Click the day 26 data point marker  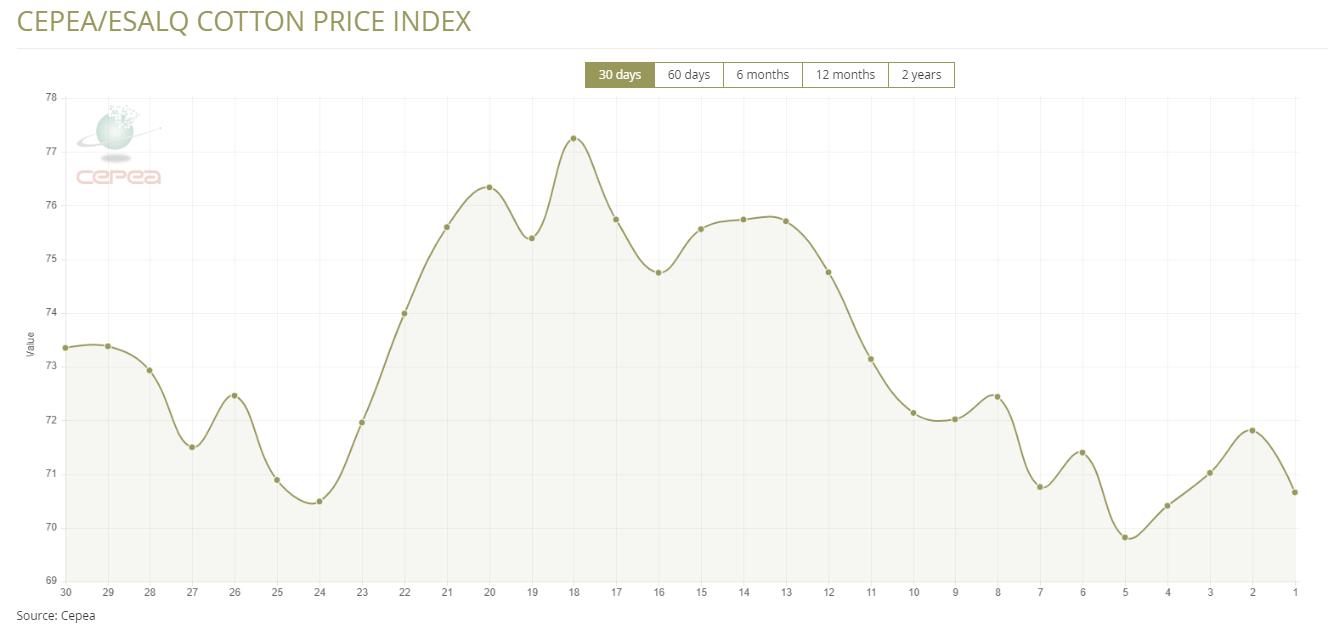(x=235, y=396)
